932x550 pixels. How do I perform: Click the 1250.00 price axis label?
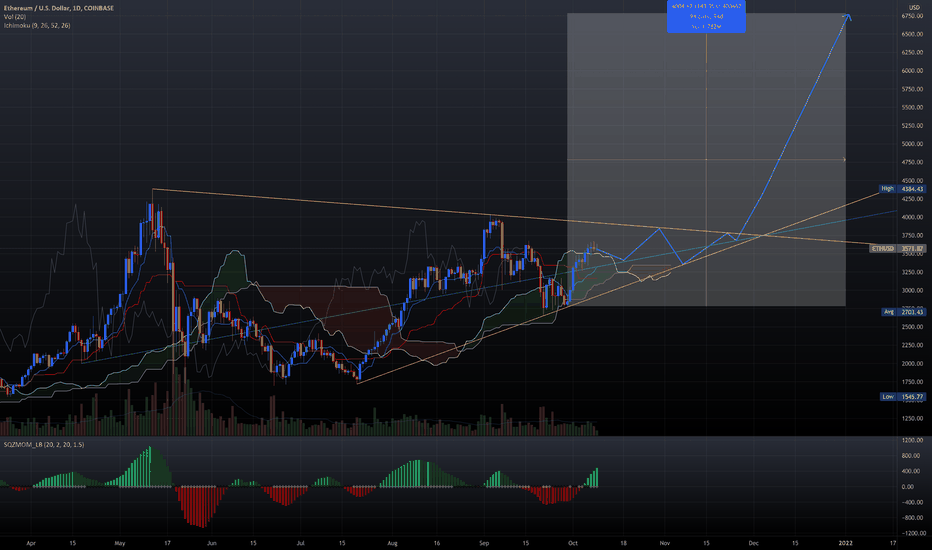pyautogui.click(x=912, y=419)
